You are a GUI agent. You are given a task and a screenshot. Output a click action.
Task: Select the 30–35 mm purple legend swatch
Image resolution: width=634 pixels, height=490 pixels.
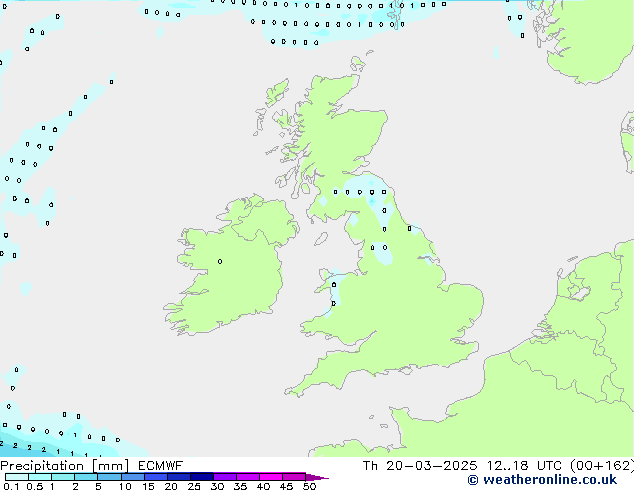tap(224, 477)
